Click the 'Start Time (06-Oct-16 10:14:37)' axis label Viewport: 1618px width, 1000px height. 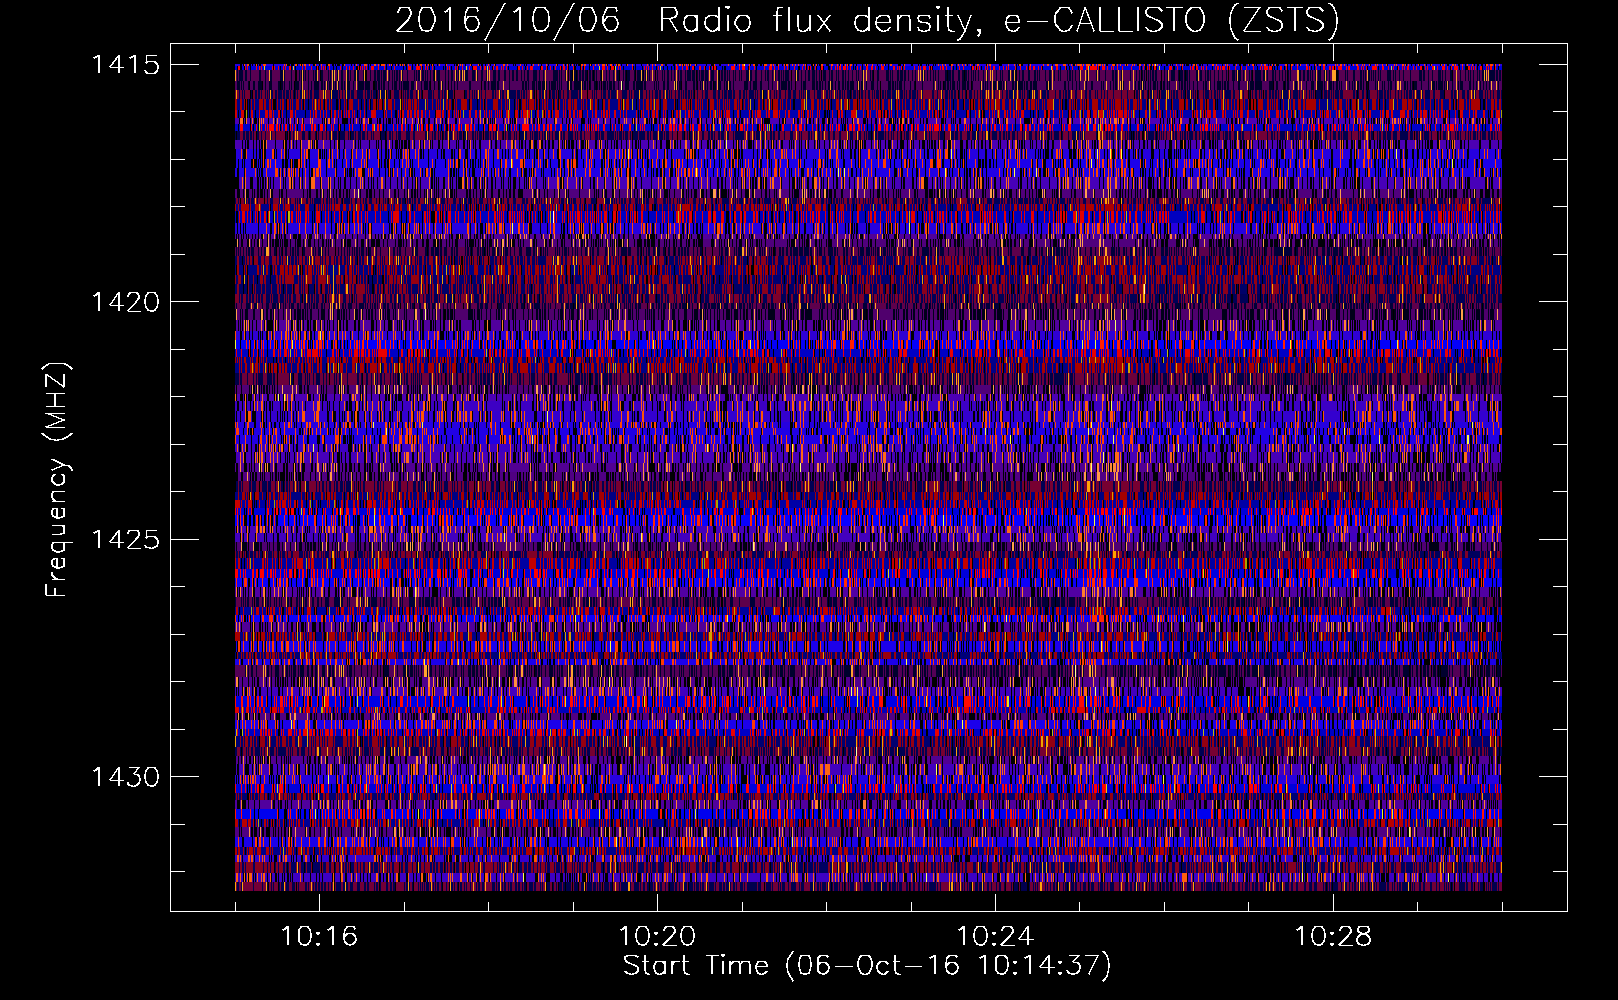tap(867, 966)
